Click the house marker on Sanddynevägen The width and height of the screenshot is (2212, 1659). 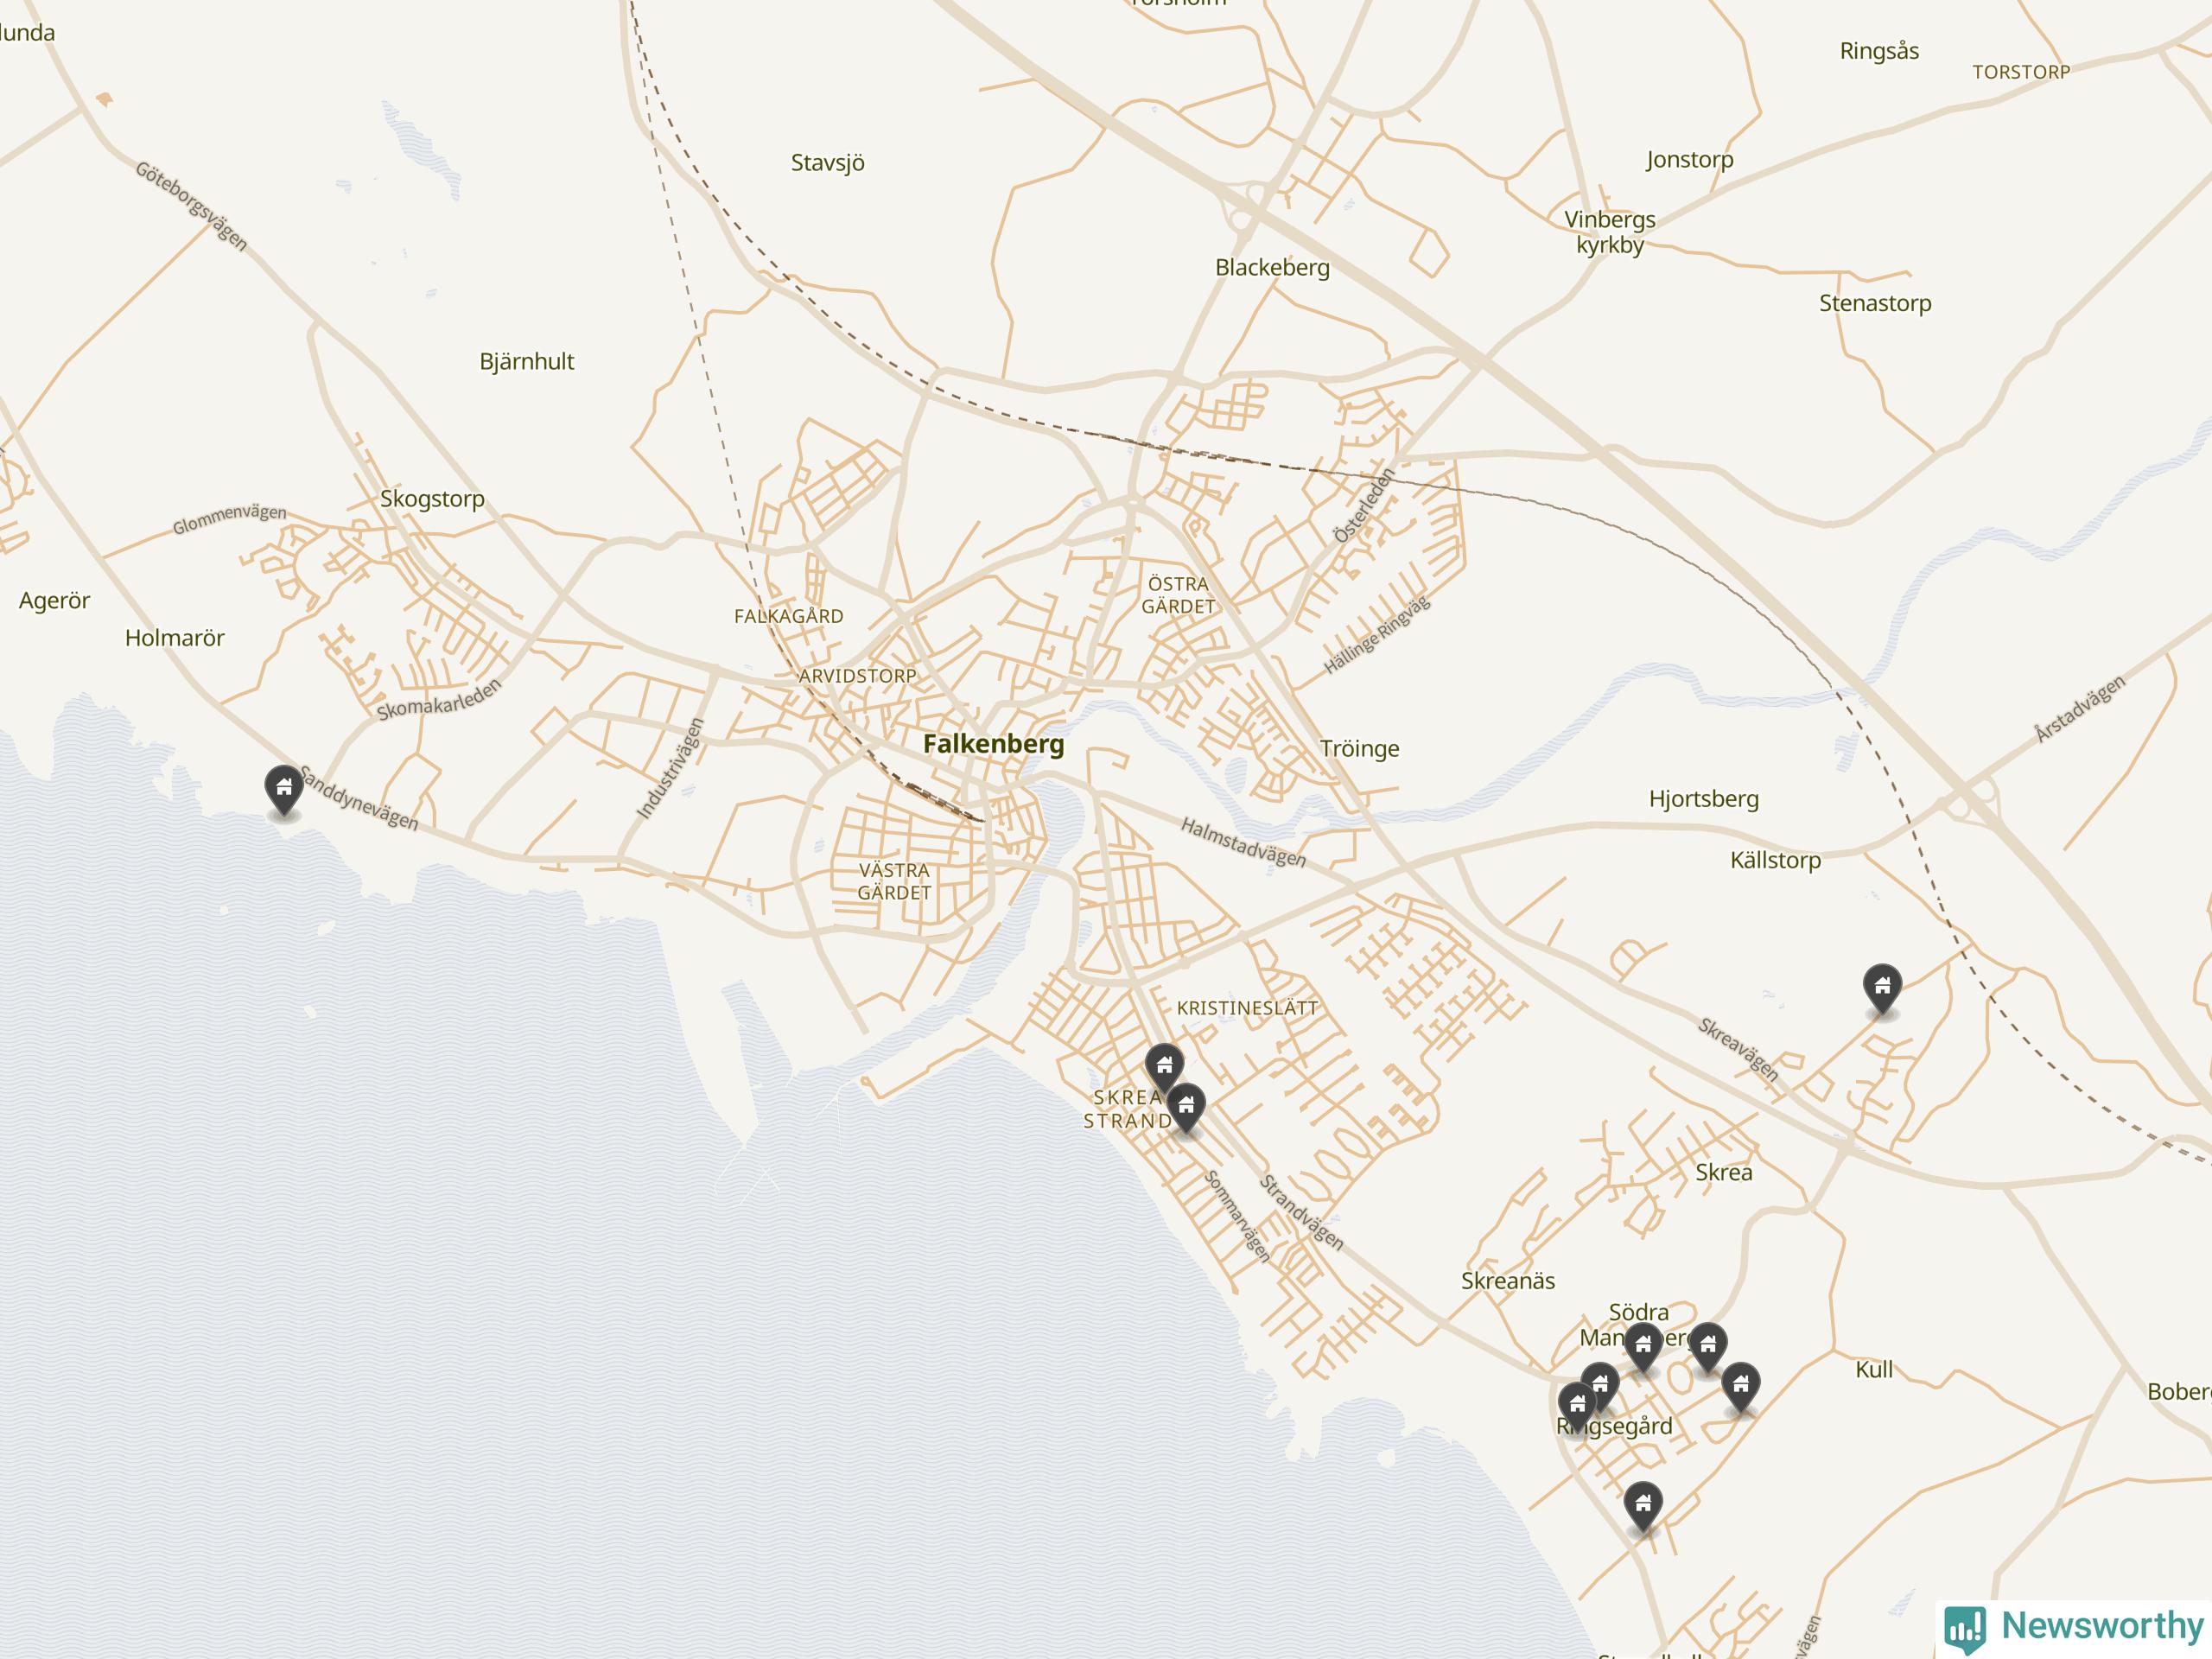coord(284,789)
